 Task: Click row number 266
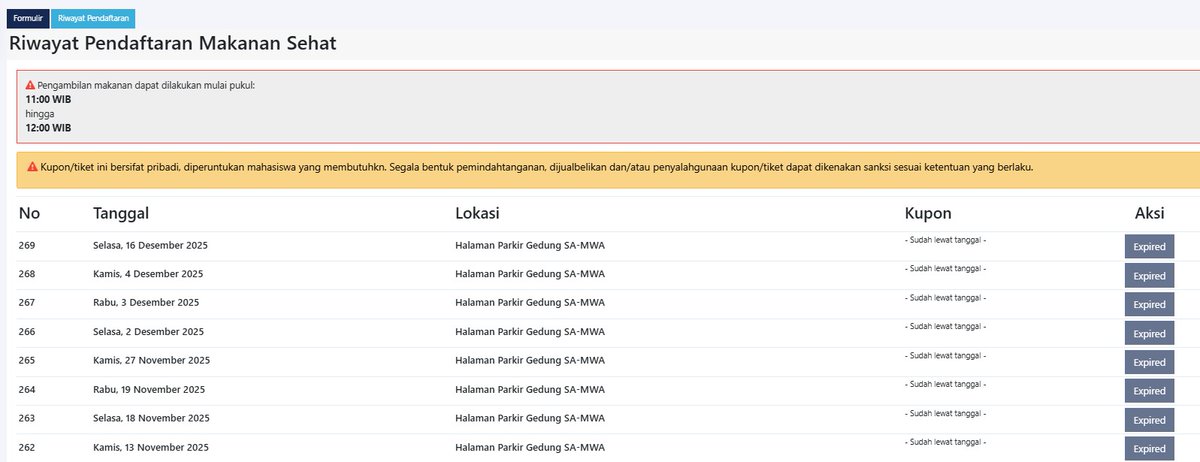[x=27, y=332]
